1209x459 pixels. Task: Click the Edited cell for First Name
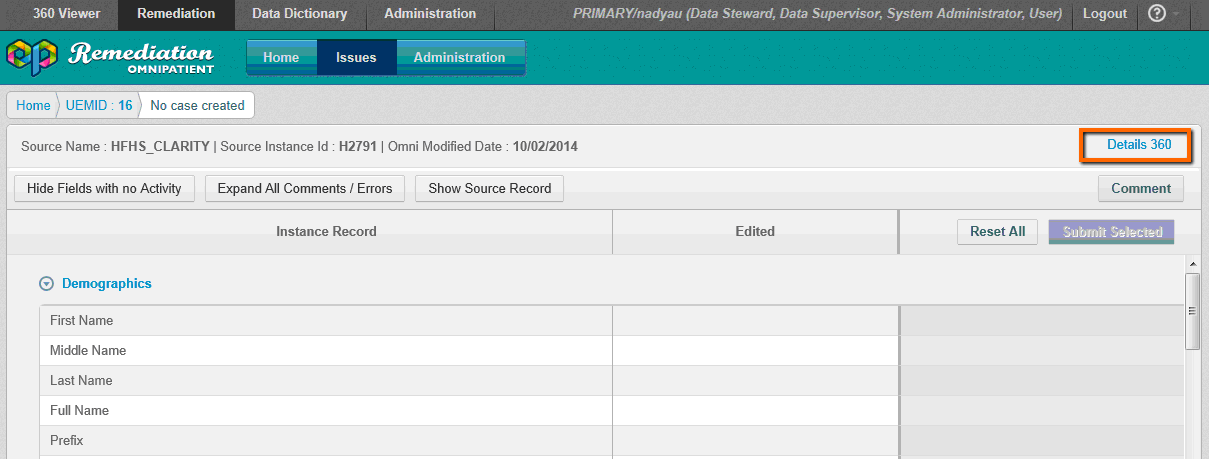[755, 321]
